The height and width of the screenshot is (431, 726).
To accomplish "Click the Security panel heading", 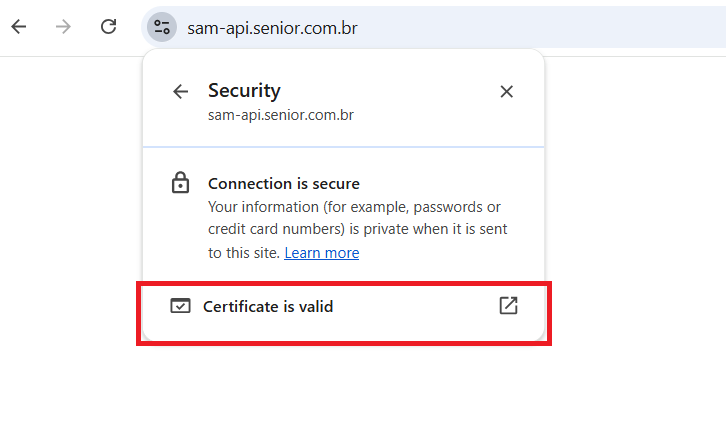I will tap(244, 91).
